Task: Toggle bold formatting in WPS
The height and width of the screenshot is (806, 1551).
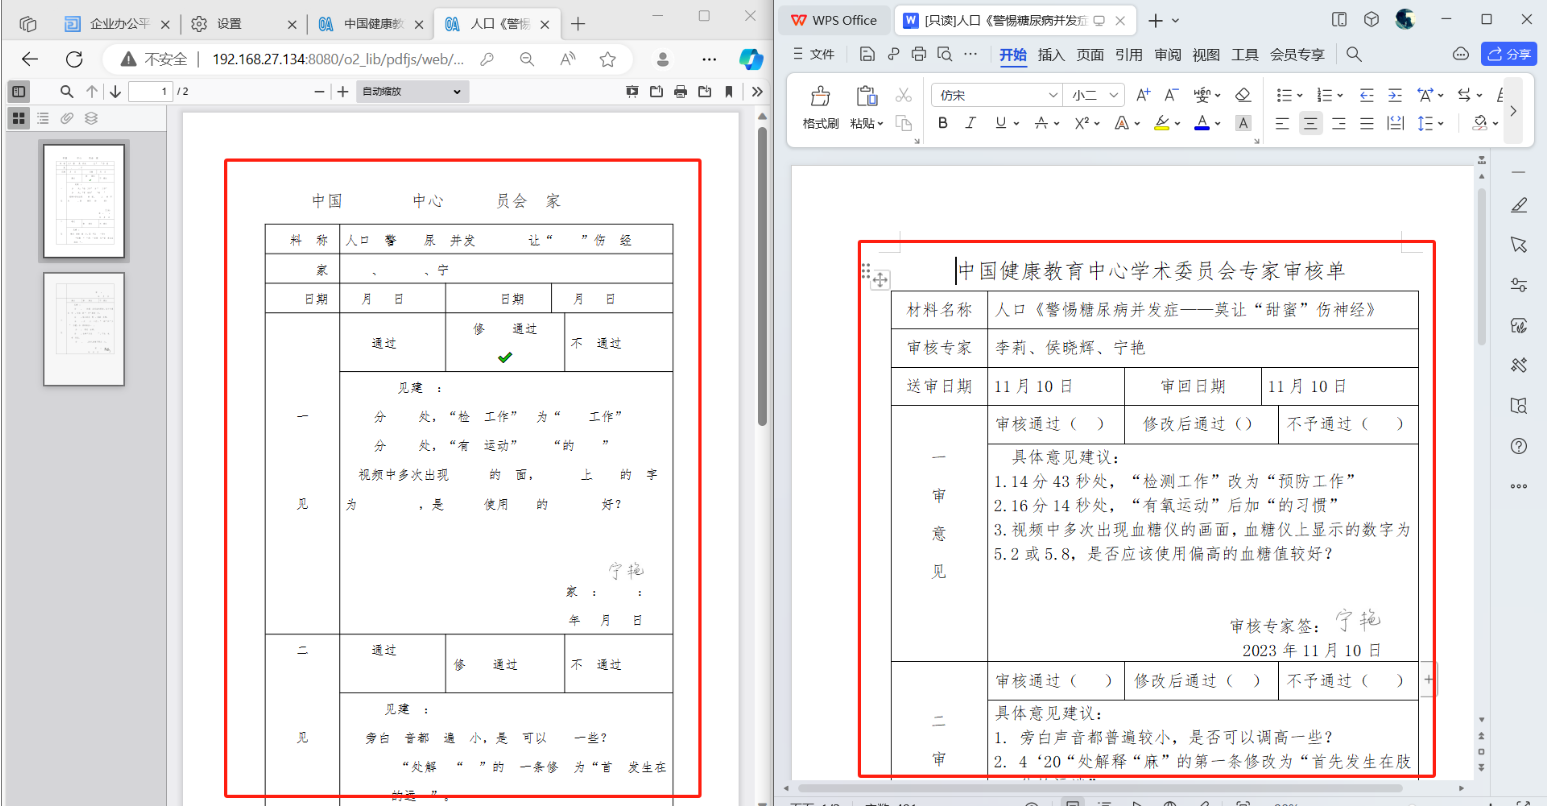Action: point(943,123)
